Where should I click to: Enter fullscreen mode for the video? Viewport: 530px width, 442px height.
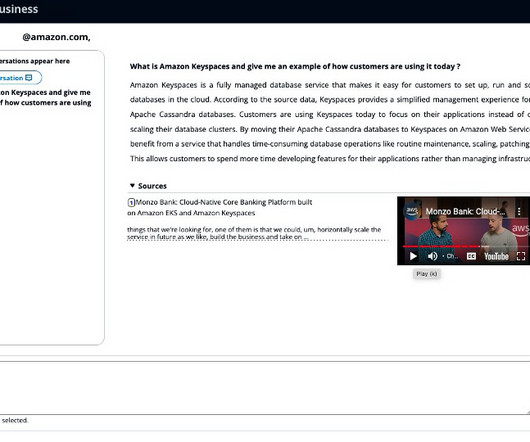pos(521,256)
